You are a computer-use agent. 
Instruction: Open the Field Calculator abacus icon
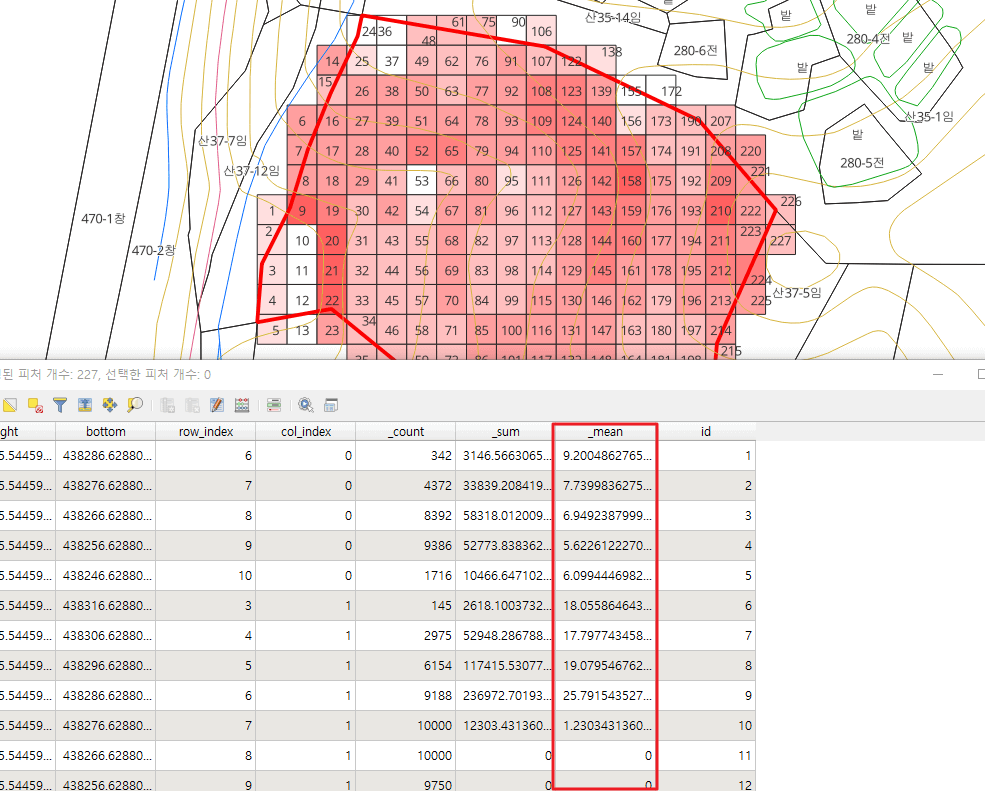point(241,404)
